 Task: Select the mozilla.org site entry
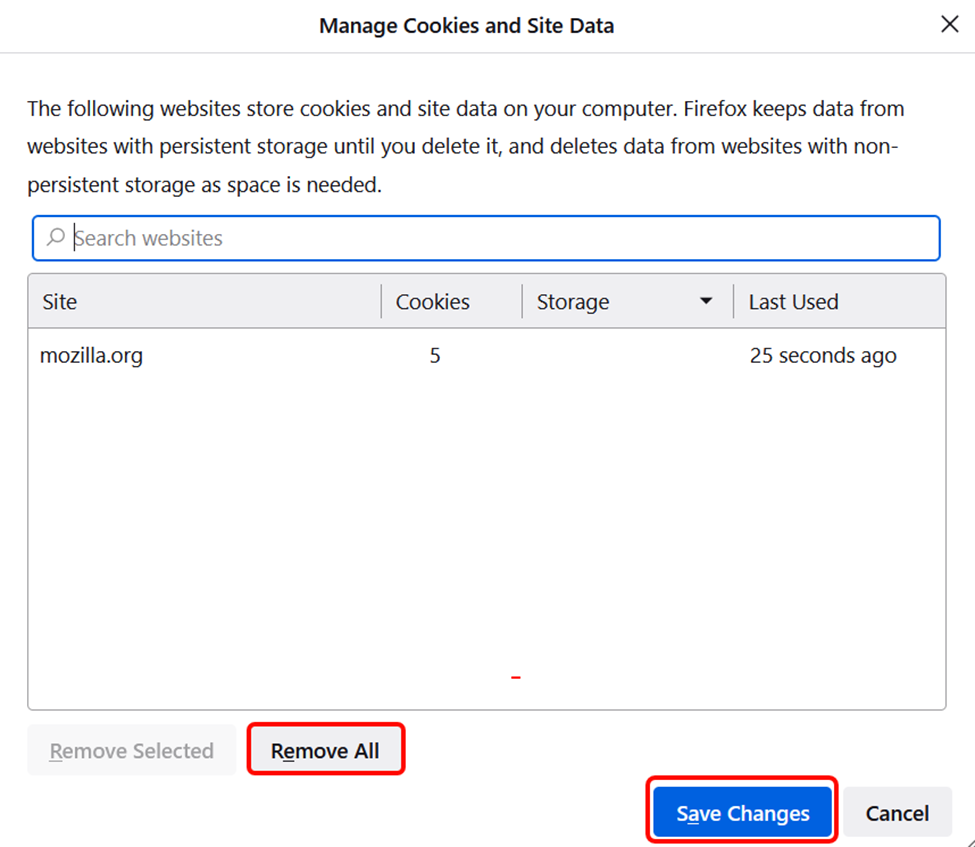point(91,355)
